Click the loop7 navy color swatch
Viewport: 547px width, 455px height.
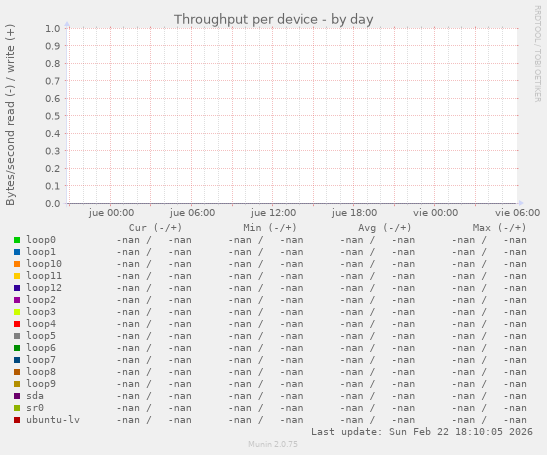(x=17, y=360)
